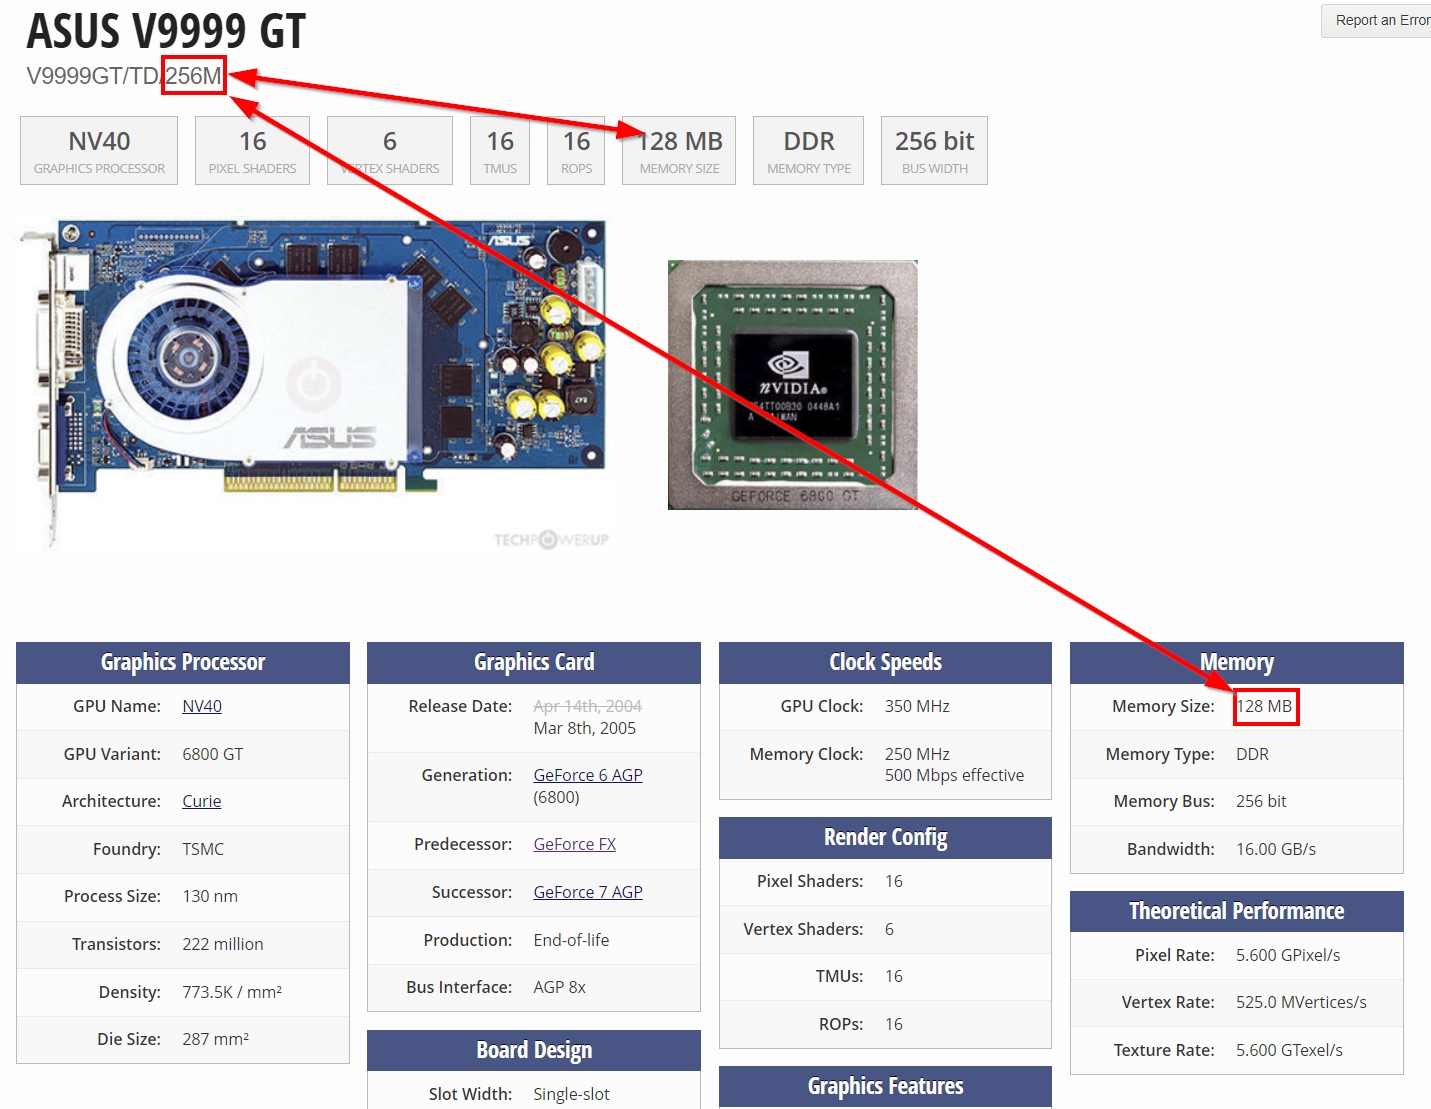Select the TMUs value "16" in Render Config
The image size is (1431, 1109).
pos(894,976)
